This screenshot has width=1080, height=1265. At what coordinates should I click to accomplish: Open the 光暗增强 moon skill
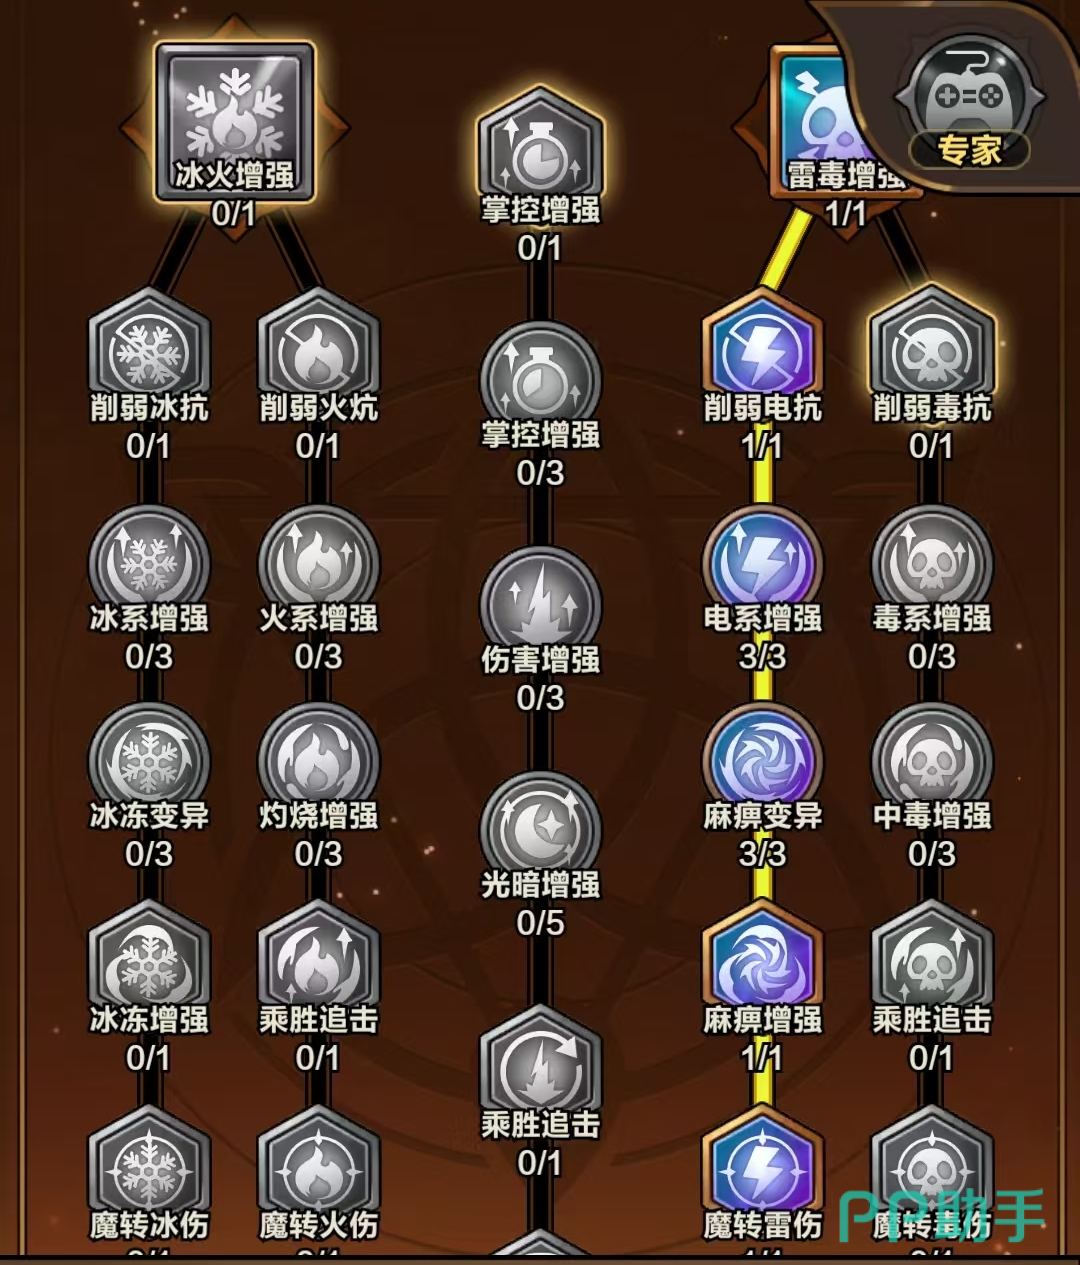(x=540, y=832)
